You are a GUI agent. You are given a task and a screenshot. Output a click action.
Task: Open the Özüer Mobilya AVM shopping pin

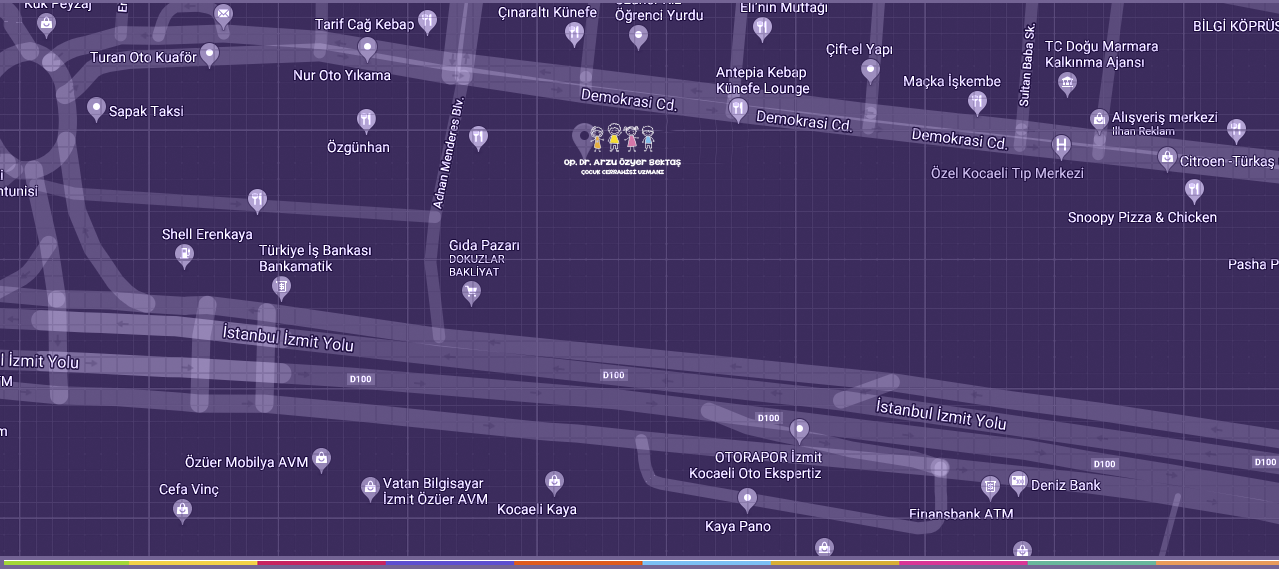(321, 460)
